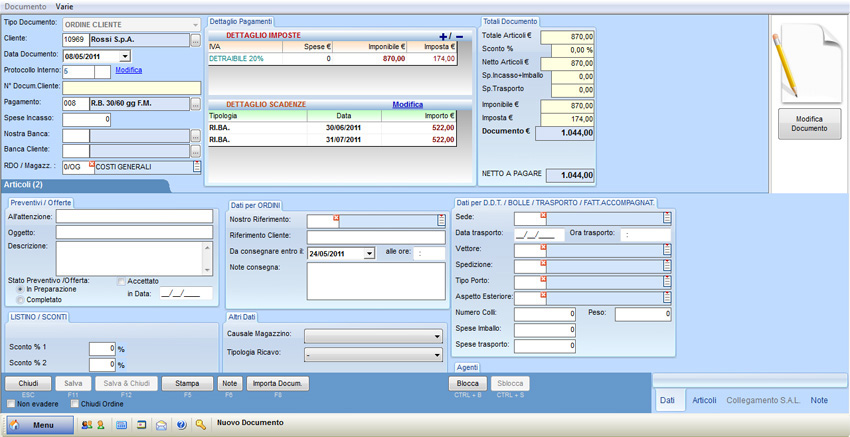The image size is (850, 437).
Task: Click Modifica link next to Dettaglio Scadenze
Action: [x=407, y=105]
